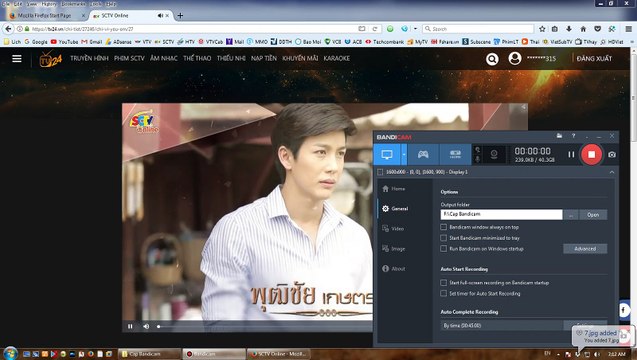This screenshot has width=637, height=360.
Task: Go back with Firefox back arrow
Action: [x=8, y=29]
